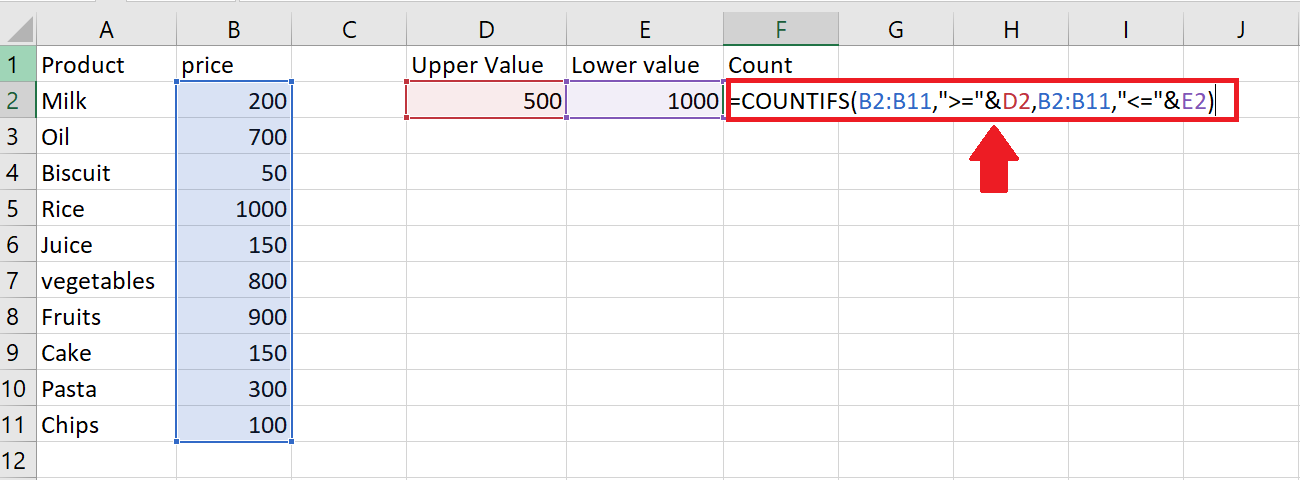Click the 'Chips' cell
Image resolution: width=1300 pixels, height=480 pixels.
point(106,425)
